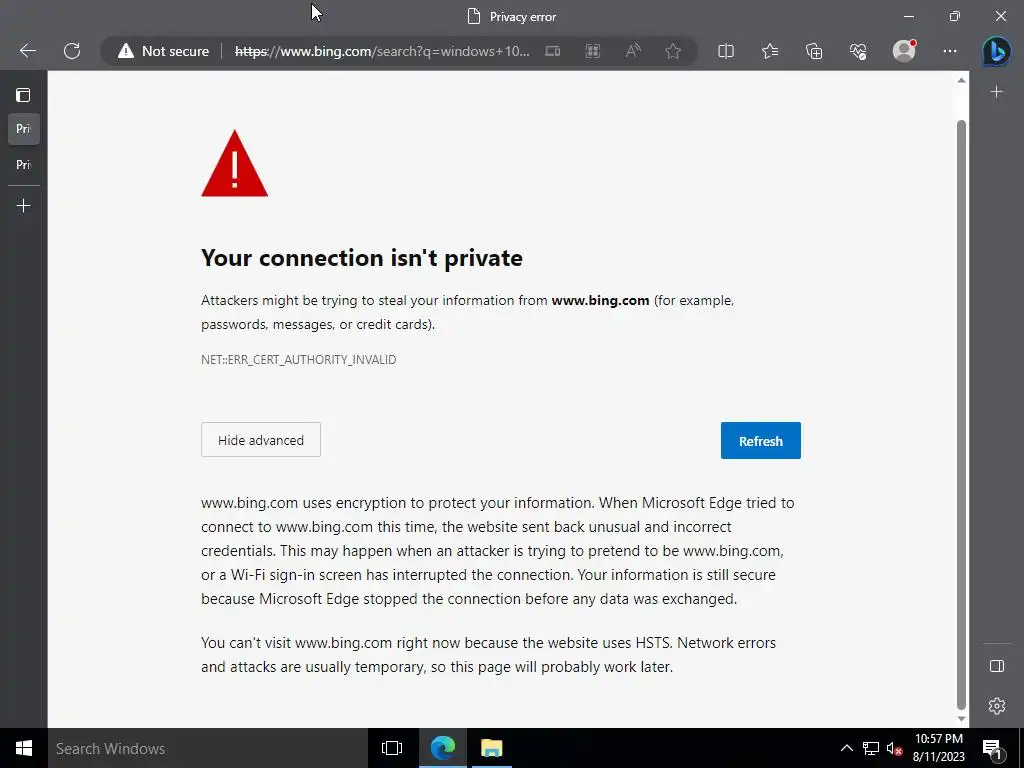Select the first Privacy error vertical tab
Image resolution: width=1024 pixels, height=768 pixels.
[x=24, y=129]
